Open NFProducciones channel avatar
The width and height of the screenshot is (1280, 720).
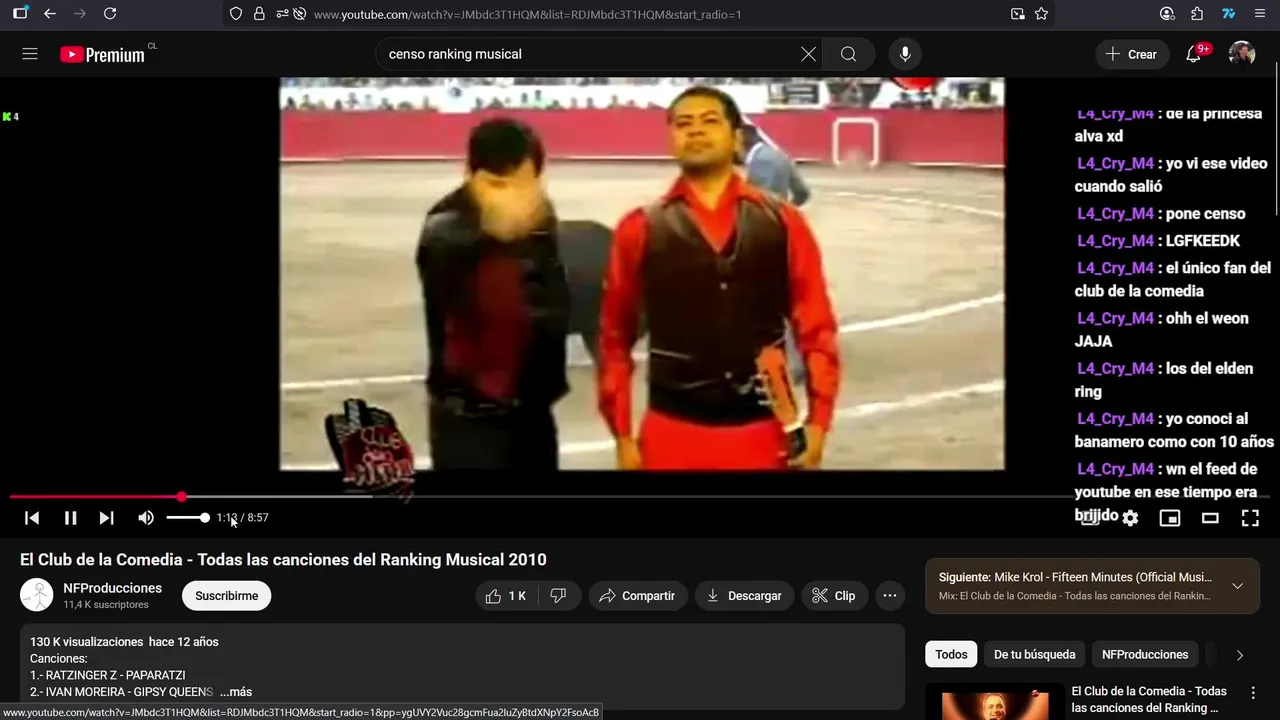pyautogui.click(x=37, y=595)
